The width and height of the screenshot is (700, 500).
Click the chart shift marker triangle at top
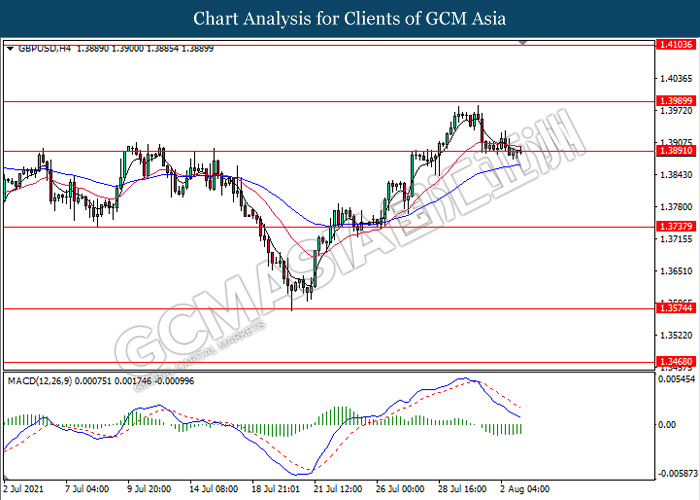click(523, 43)
